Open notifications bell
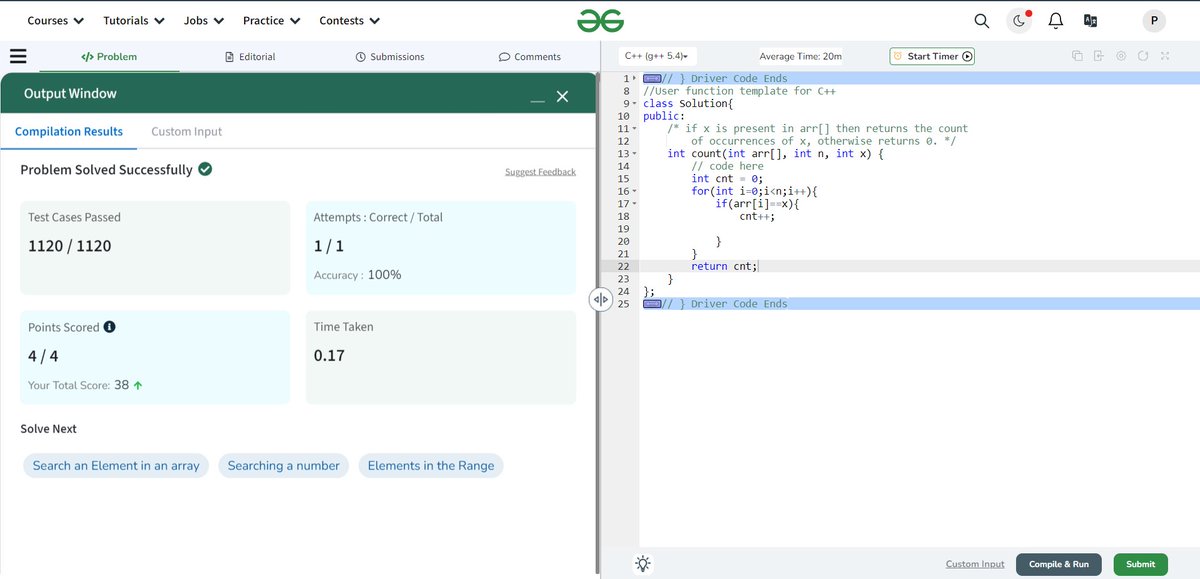Image resolution: width=1200 pixels, height=579 pixels. tap(1055, 21)
